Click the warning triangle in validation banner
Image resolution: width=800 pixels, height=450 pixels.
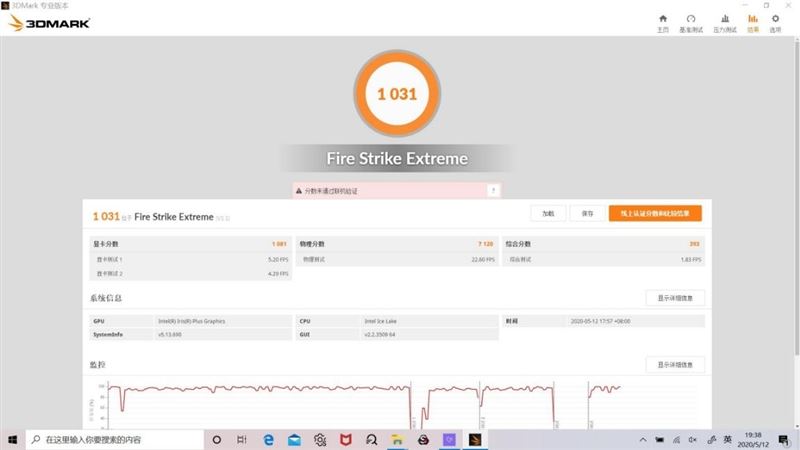pos(299,191)
